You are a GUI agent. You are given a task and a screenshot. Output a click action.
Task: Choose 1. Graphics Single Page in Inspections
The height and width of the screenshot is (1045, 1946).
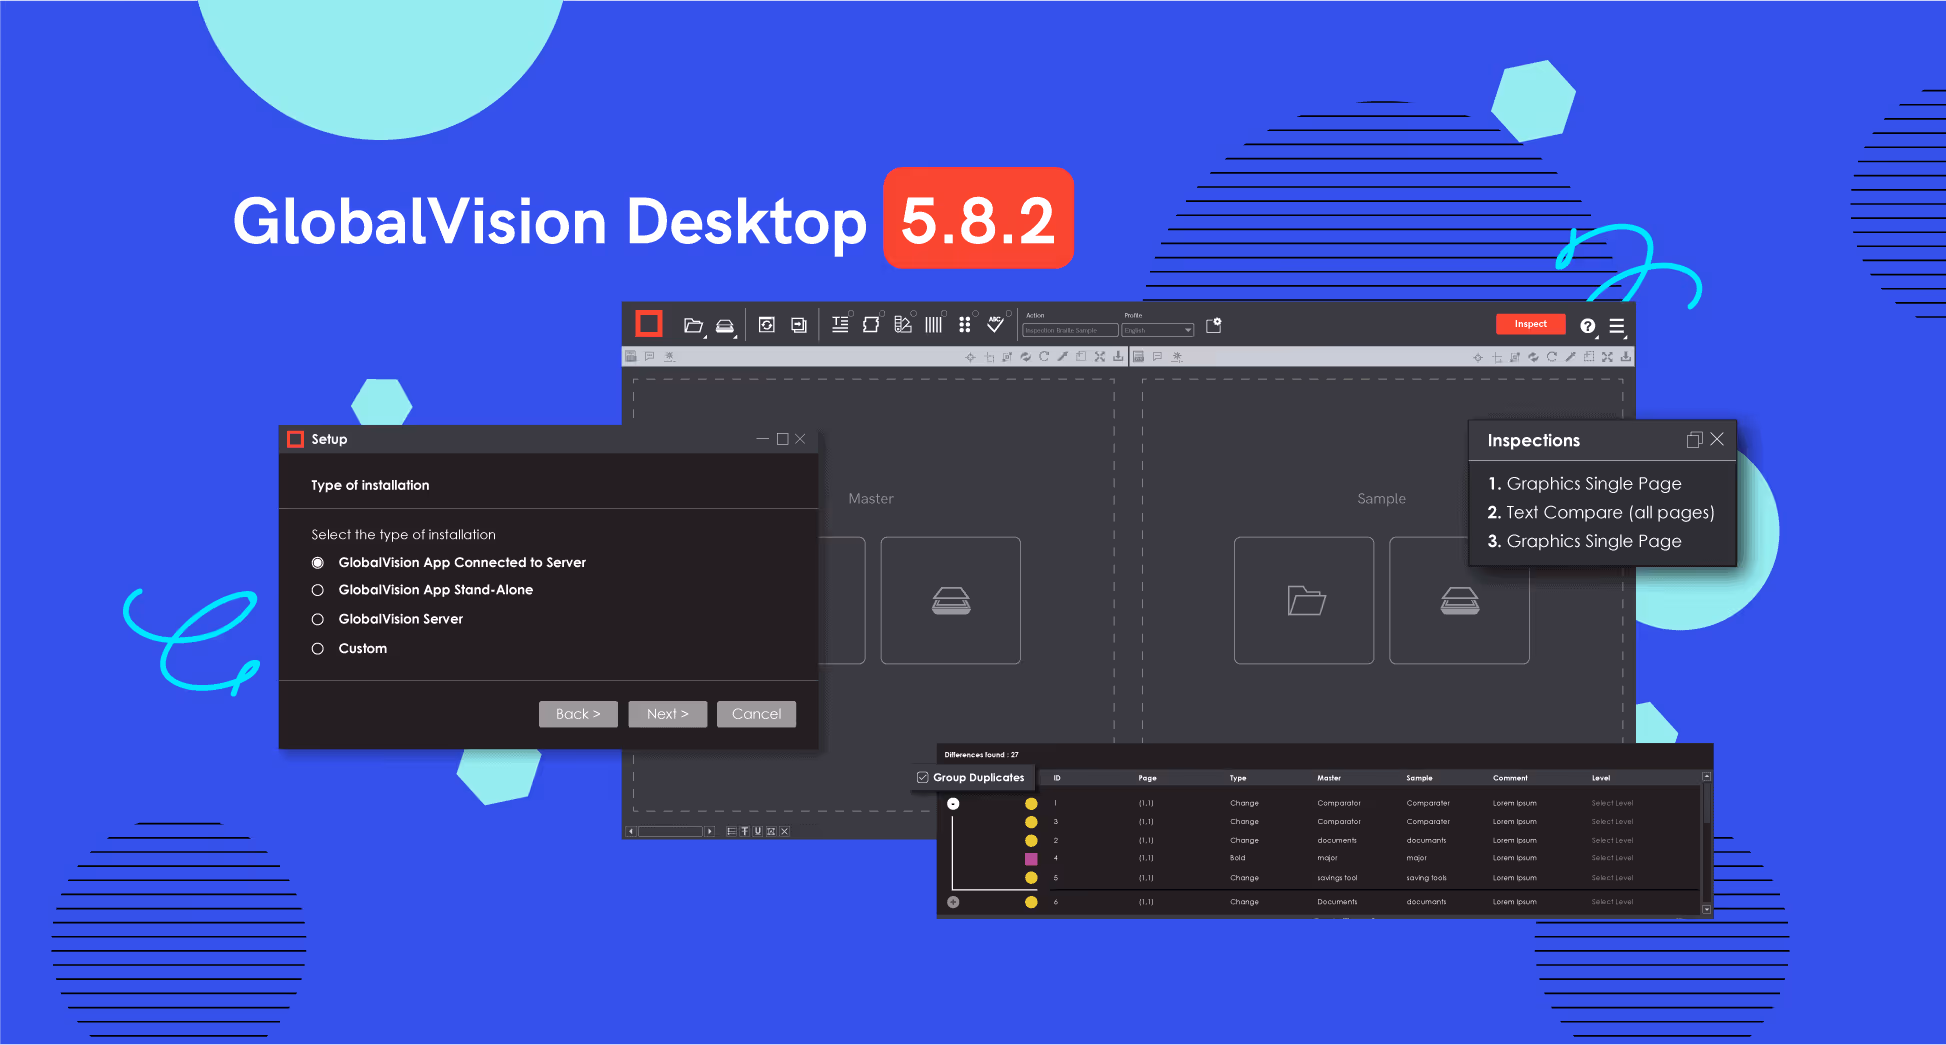point(1584,483)
